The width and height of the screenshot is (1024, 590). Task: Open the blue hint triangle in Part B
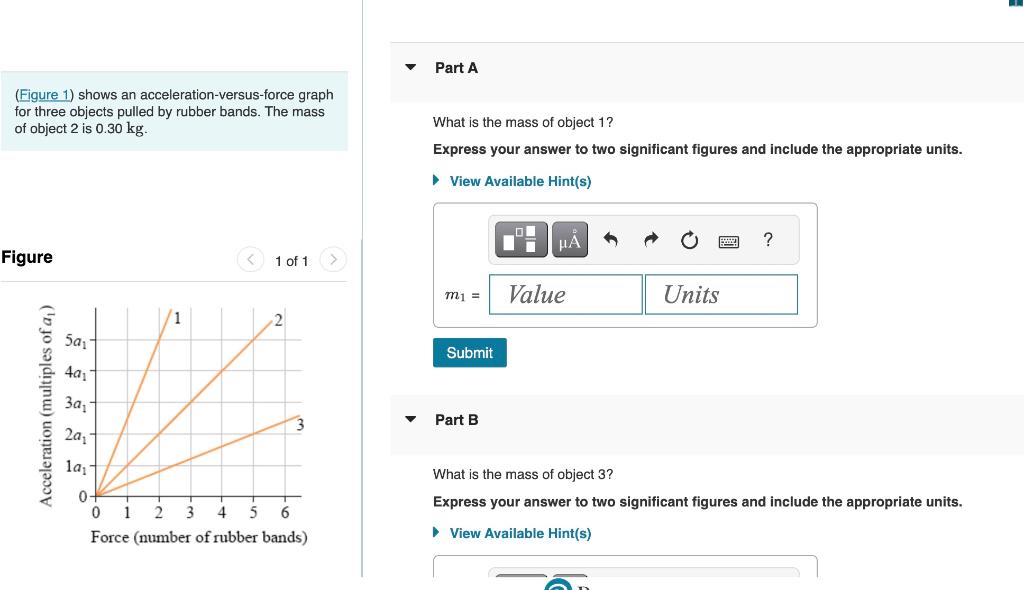(436, 533)
